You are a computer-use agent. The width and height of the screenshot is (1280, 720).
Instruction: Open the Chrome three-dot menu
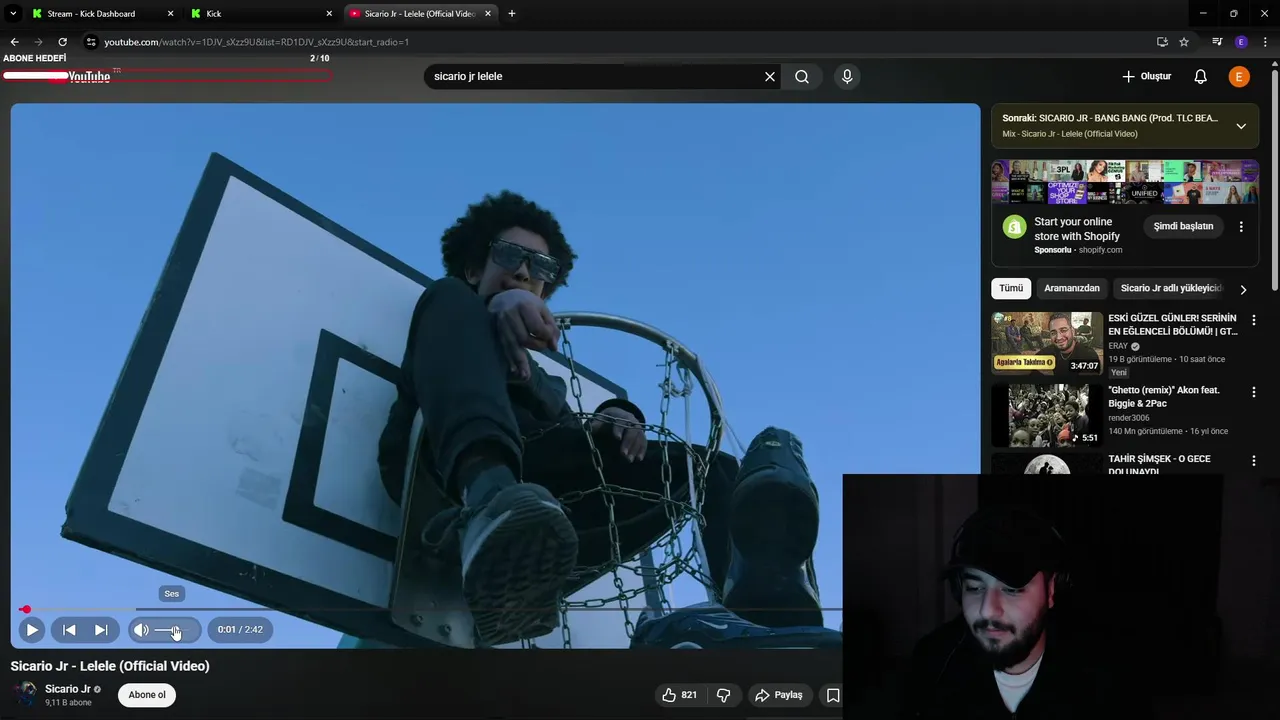point(1265,42)
